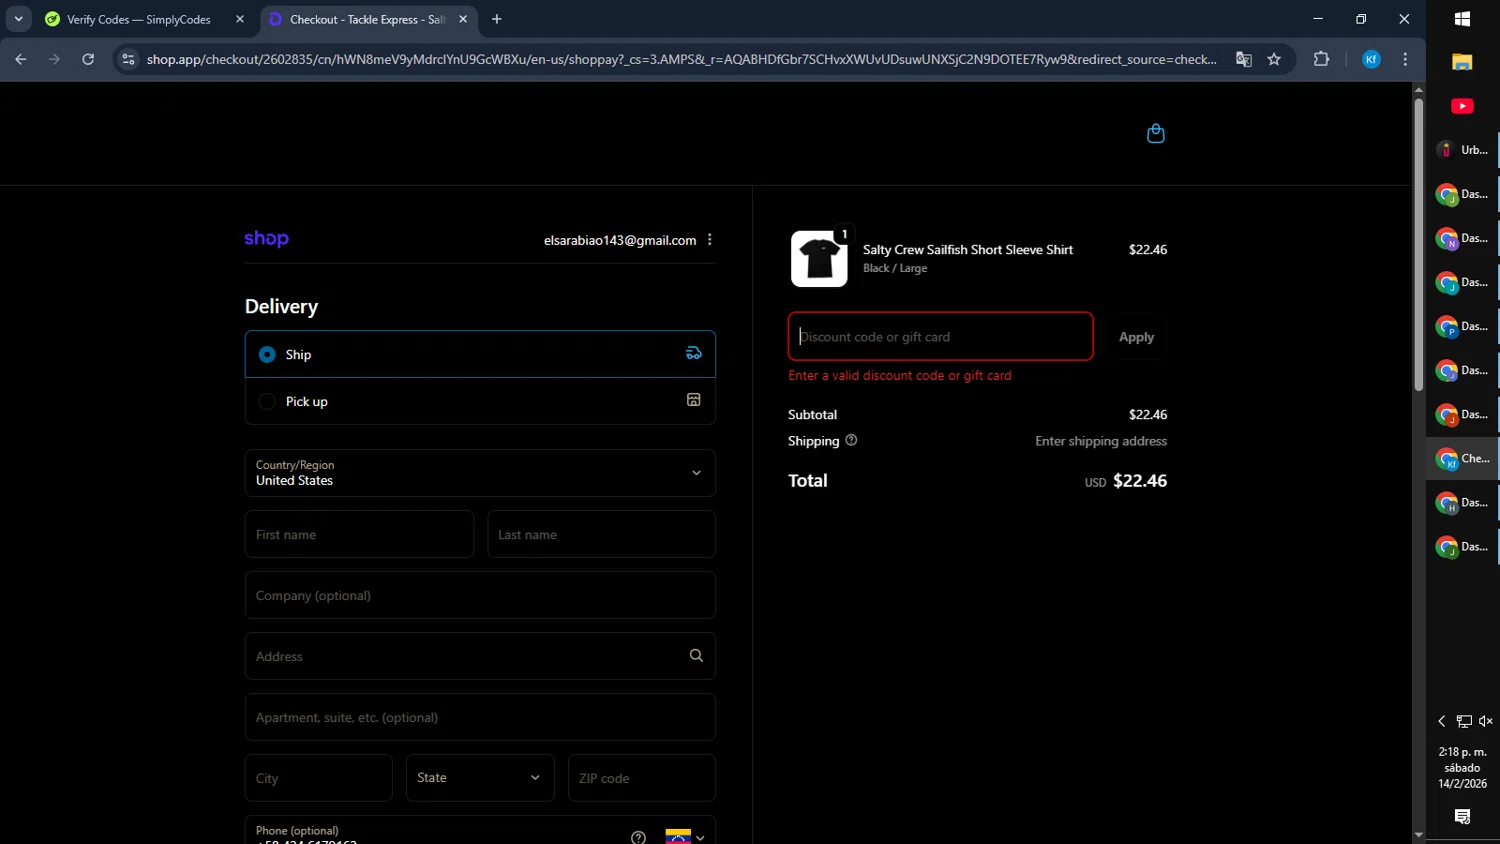Viewport: 1500px width, 844px height.
Task: Reload the checkout page
Action: tap(88, 59)
